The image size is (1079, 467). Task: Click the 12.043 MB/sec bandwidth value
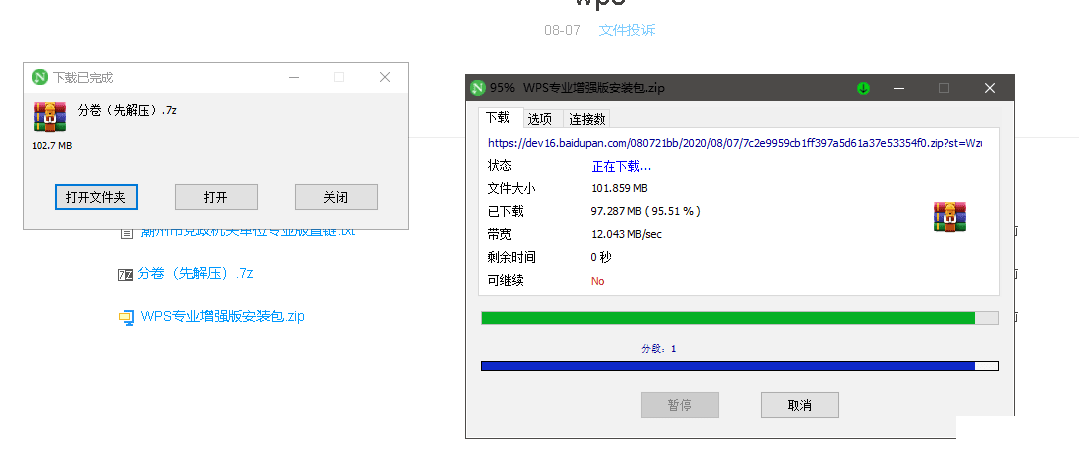point(626,235)
